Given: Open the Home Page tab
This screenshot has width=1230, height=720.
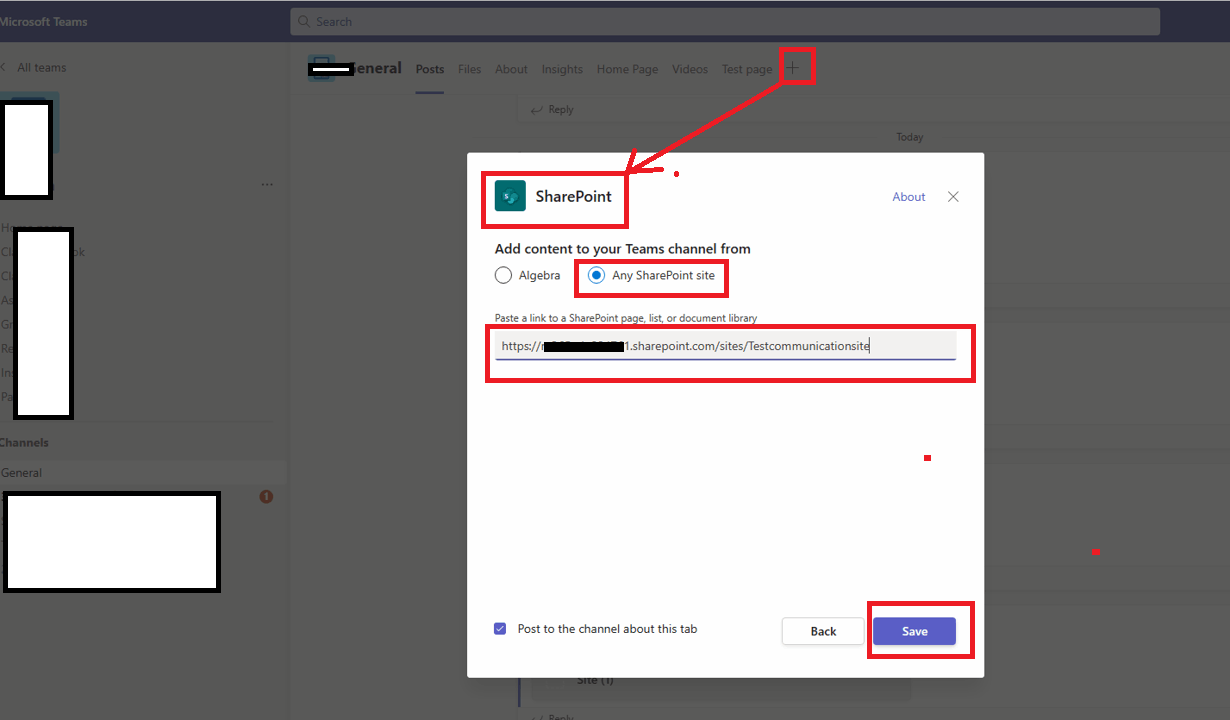Looking at the screenshot, I should (627, 69).
